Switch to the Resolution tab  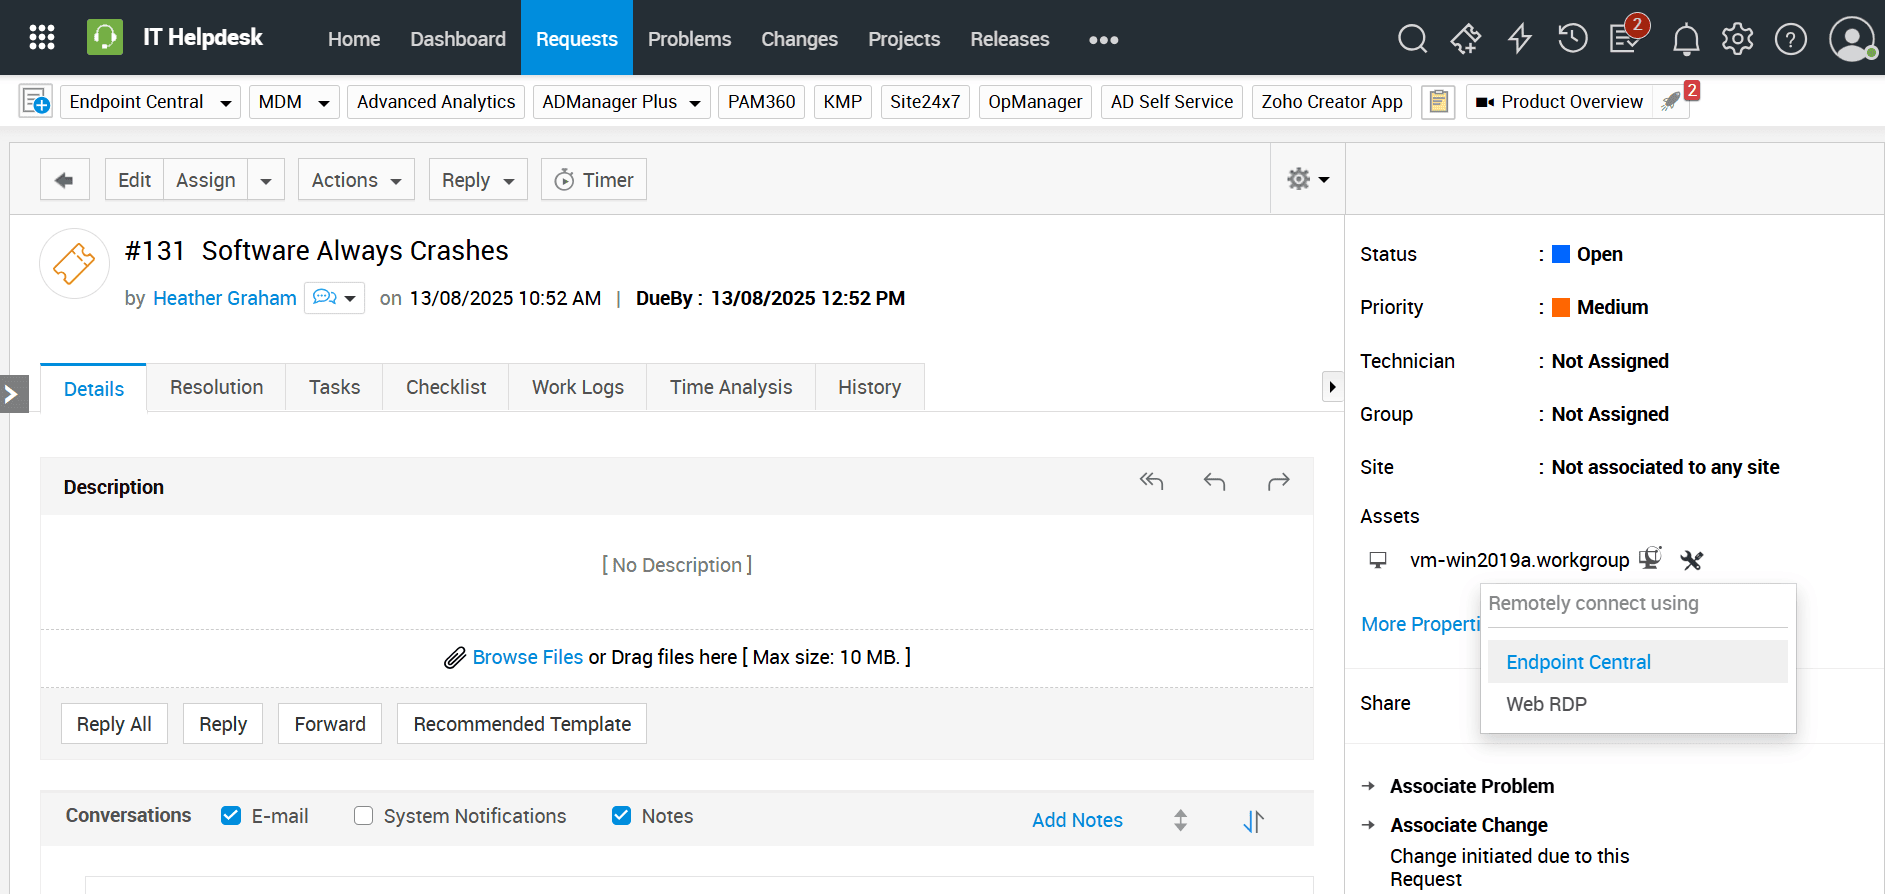(x=216, y=387)
